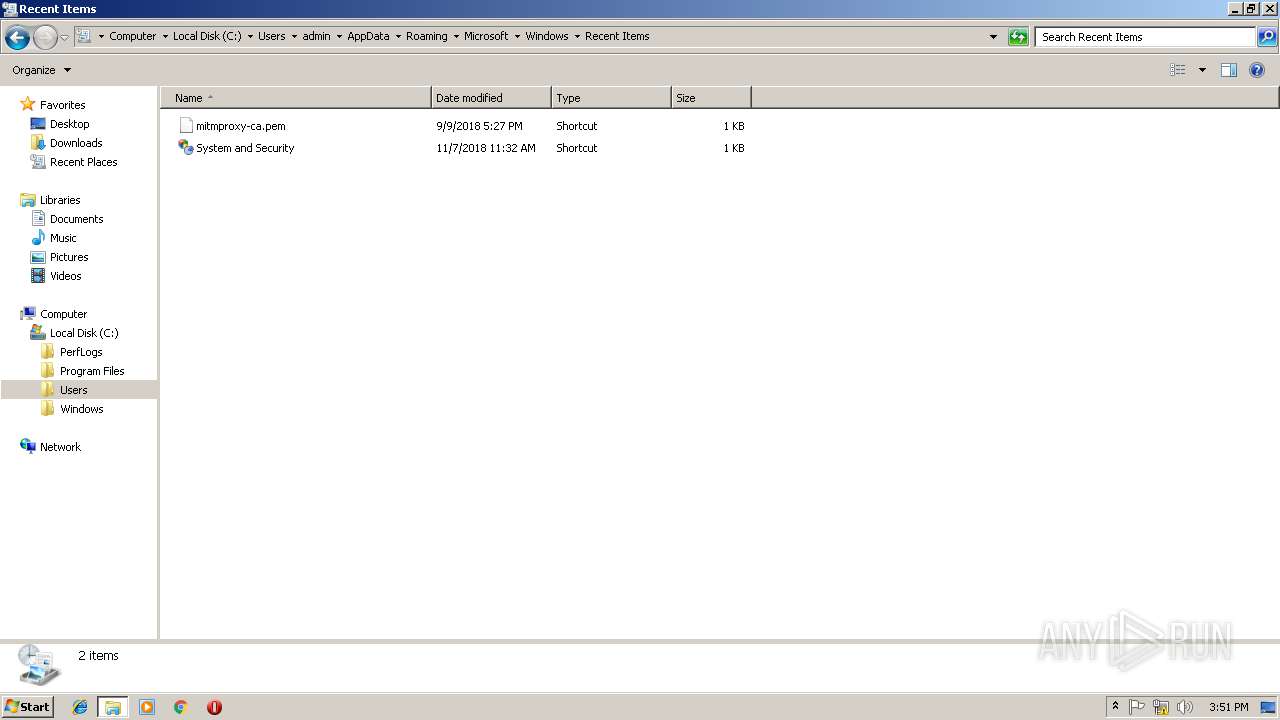Open Help with the question mark icon
This screenshot has width=1280, height=720.
(x=1258, y=70)
